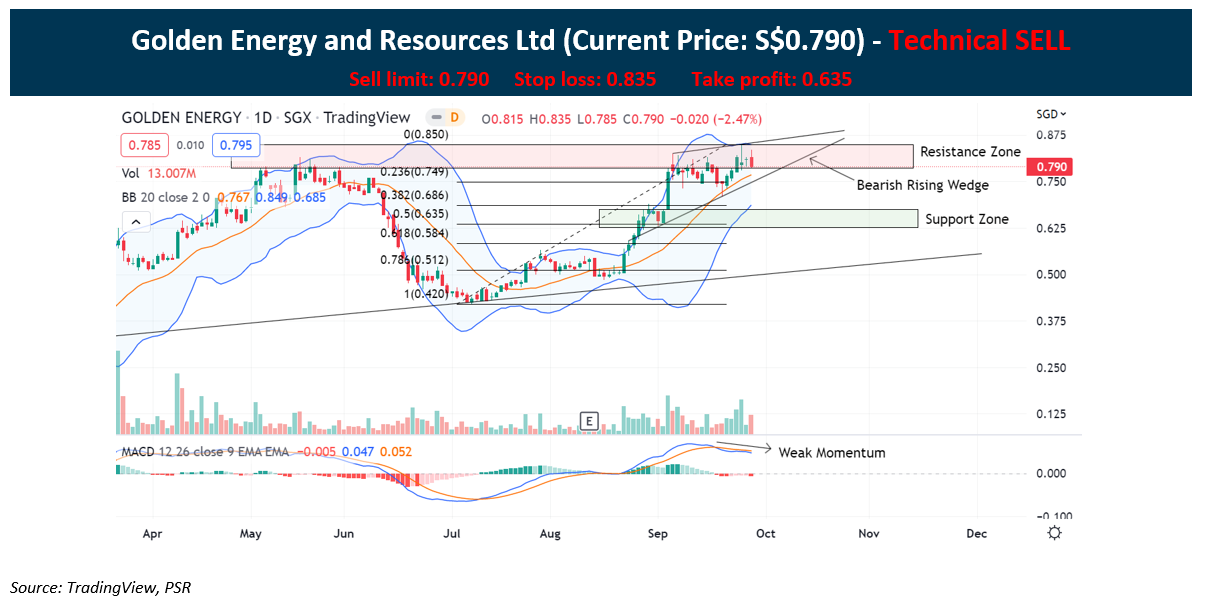Click the Take profit: 0.635 text
The height and width of the screenshot is (614, 1207).
click(772, 79)
